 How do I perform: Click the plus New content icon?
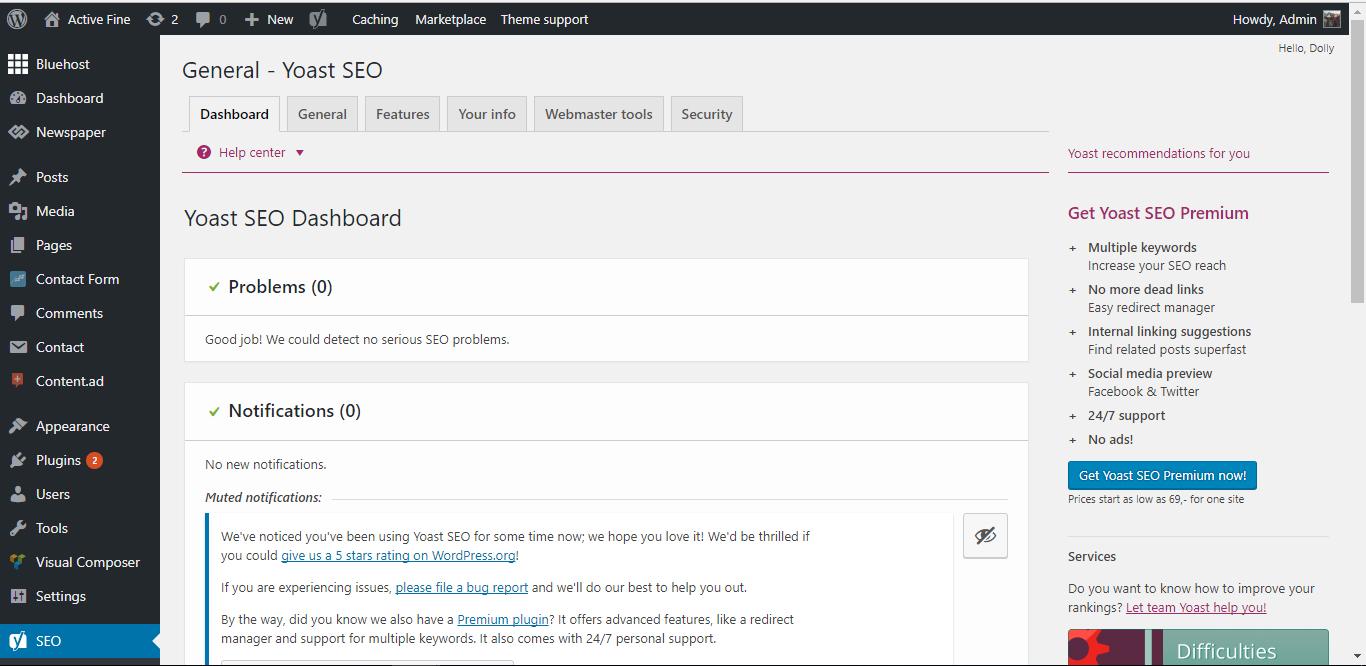[252, 19]
